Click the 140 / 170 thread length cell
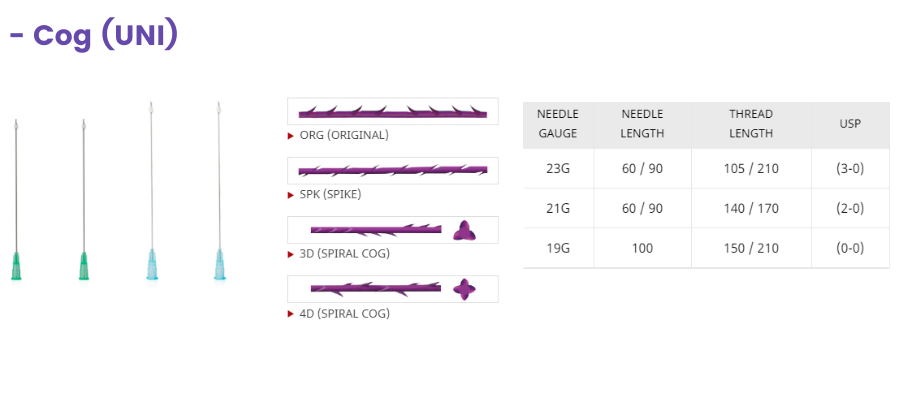Image resolution: width=900 pixels, height=400 pixels. click(750, 208)
